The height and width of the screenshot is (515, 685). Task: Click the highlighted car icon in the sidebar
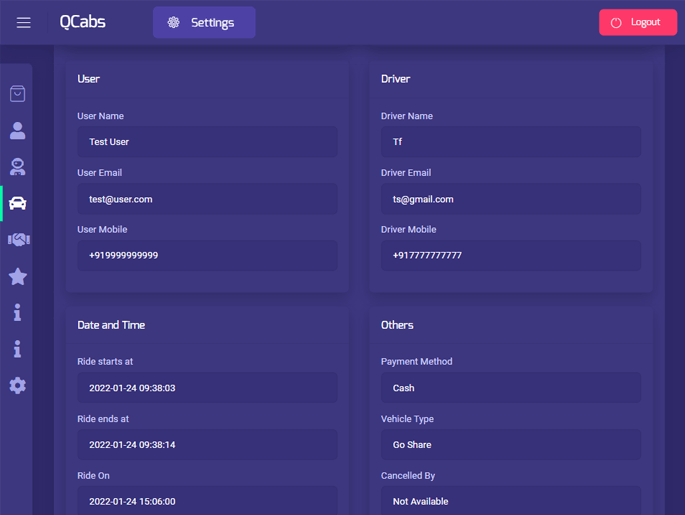click(x=18, y=204)
